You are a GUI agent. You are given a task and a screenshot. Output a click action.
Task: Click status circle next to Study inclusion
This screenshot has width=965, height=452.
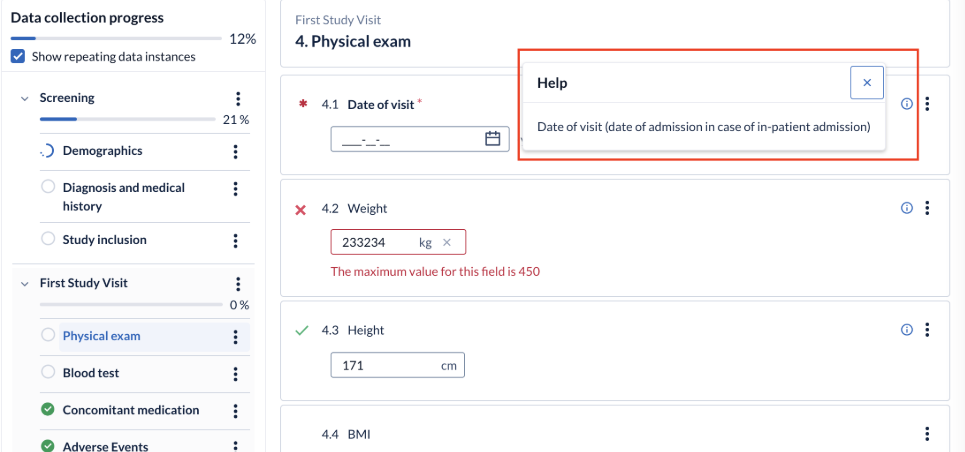pyautogui.click(x=48, y=238)
